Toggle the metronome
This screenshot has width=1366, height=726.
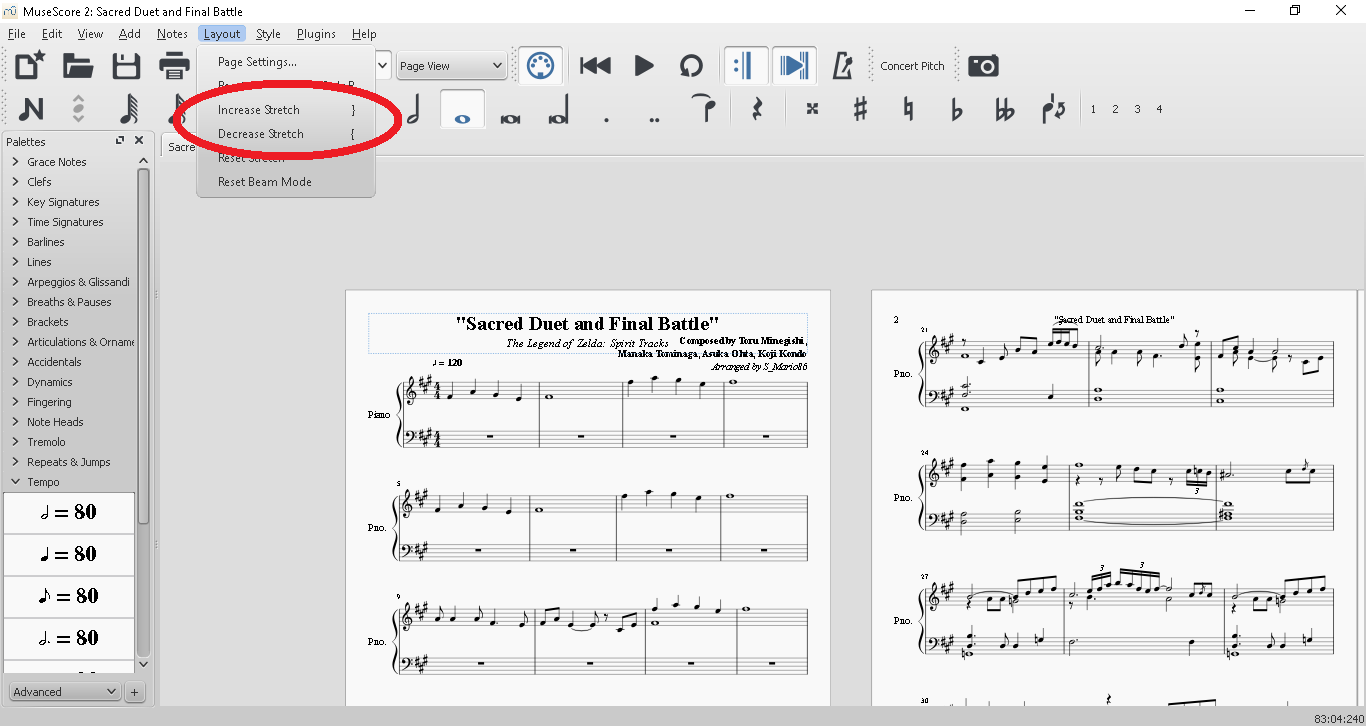click(842, 66)
